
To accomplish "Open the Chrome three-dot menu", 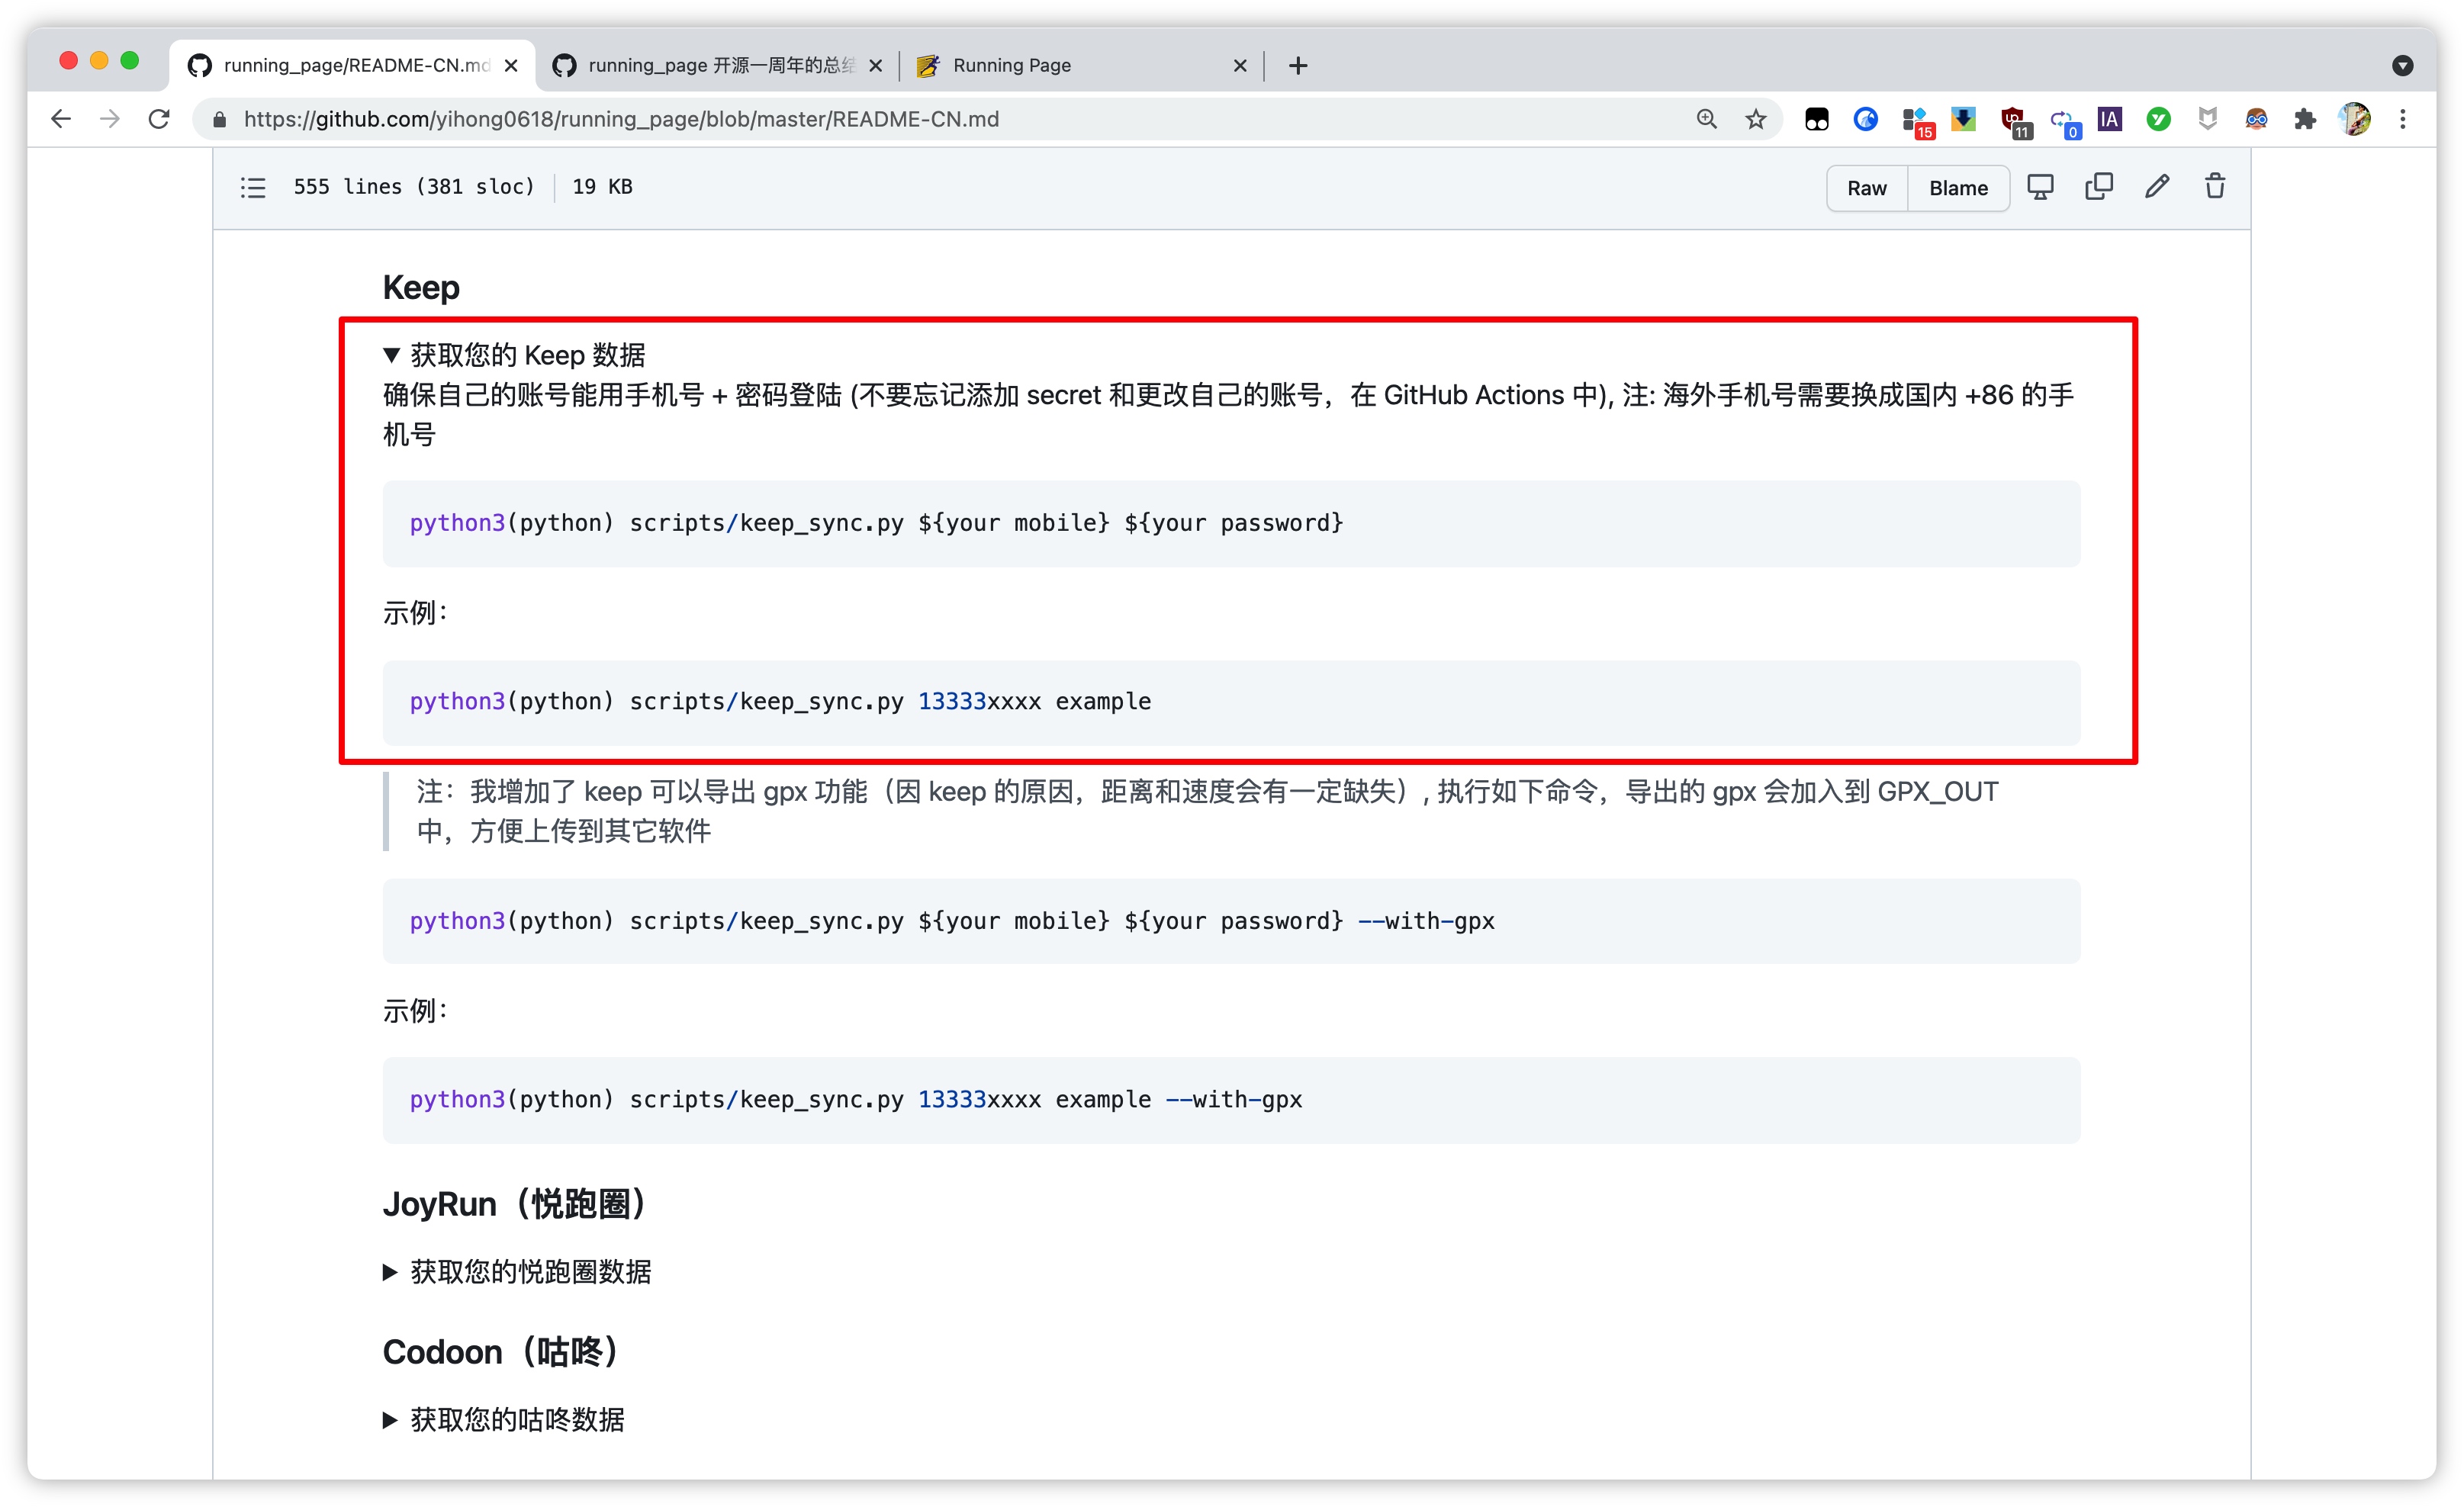I will (2403, 120).
